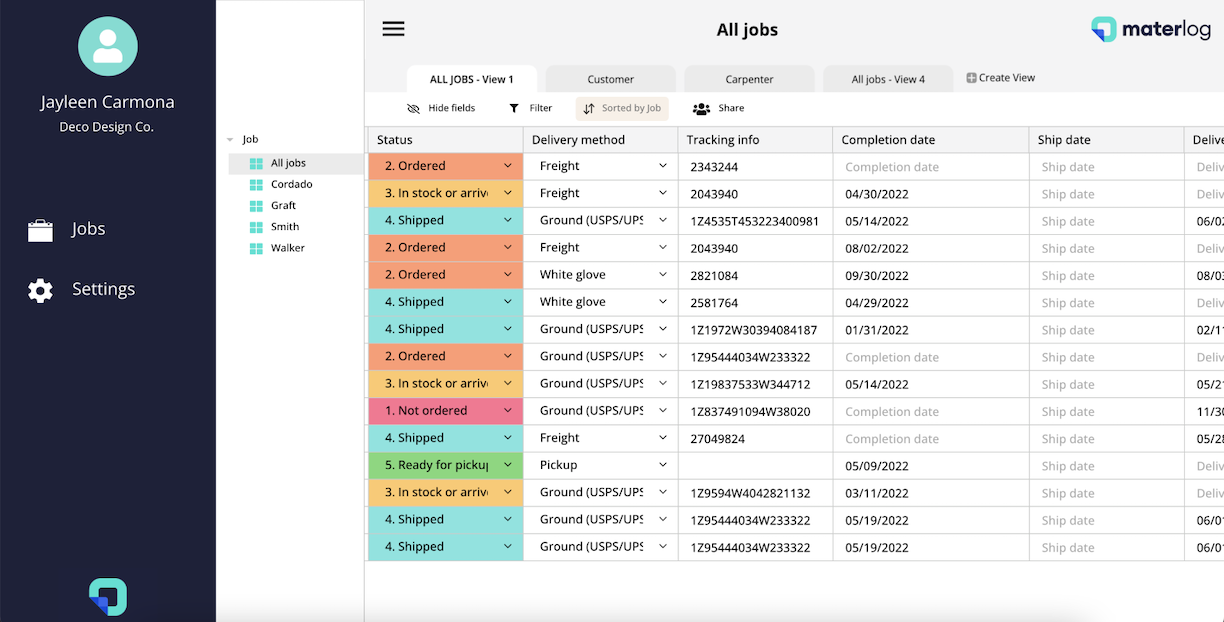This screenshot has height=622, width=1224.
Task: Click the green '5. Ready for pickup' status swatch
Action: click(x=445, y=464)
